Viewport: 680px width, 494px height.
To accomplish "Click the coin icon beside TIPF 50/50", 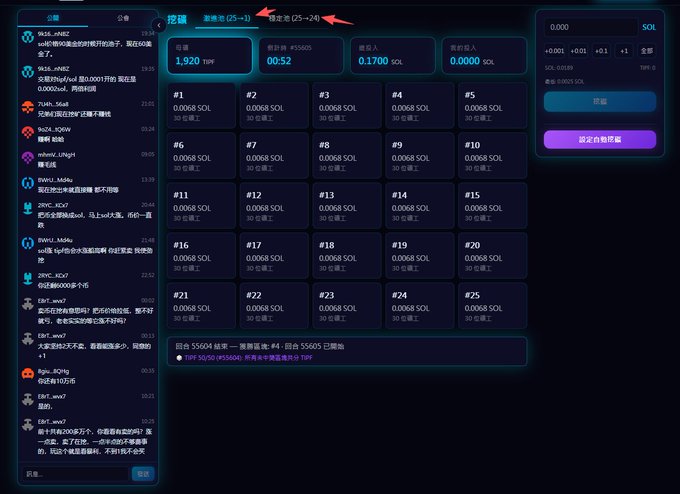I will tap(179, 358).
